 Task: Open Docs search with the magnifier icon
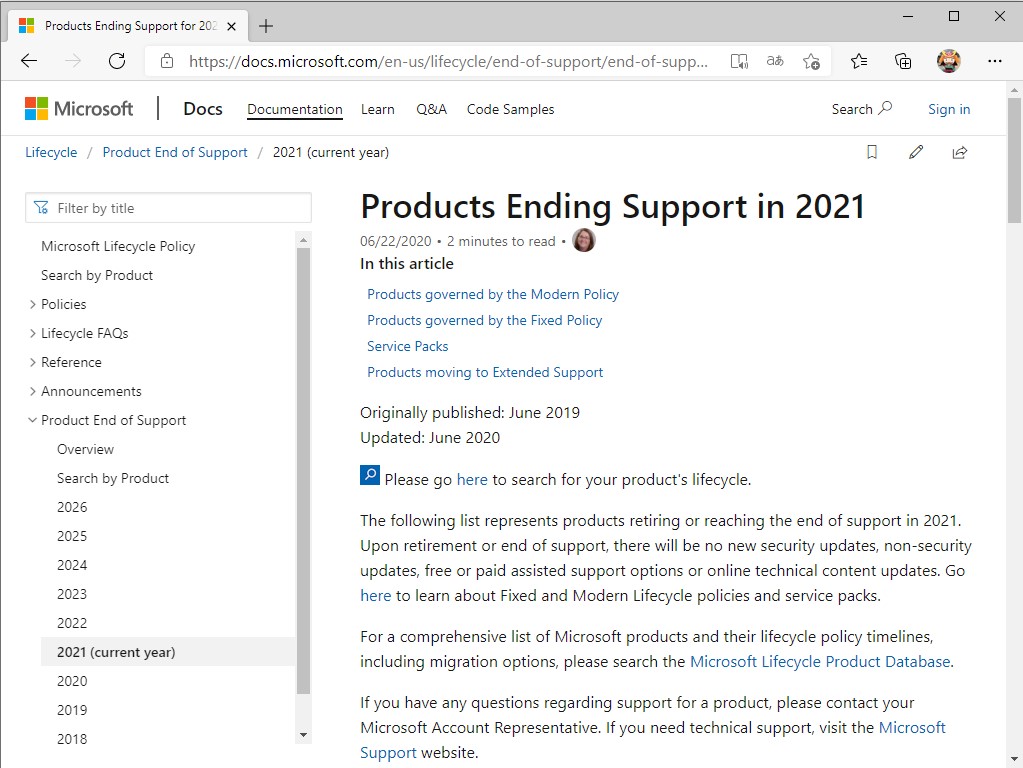pos(887,109)
